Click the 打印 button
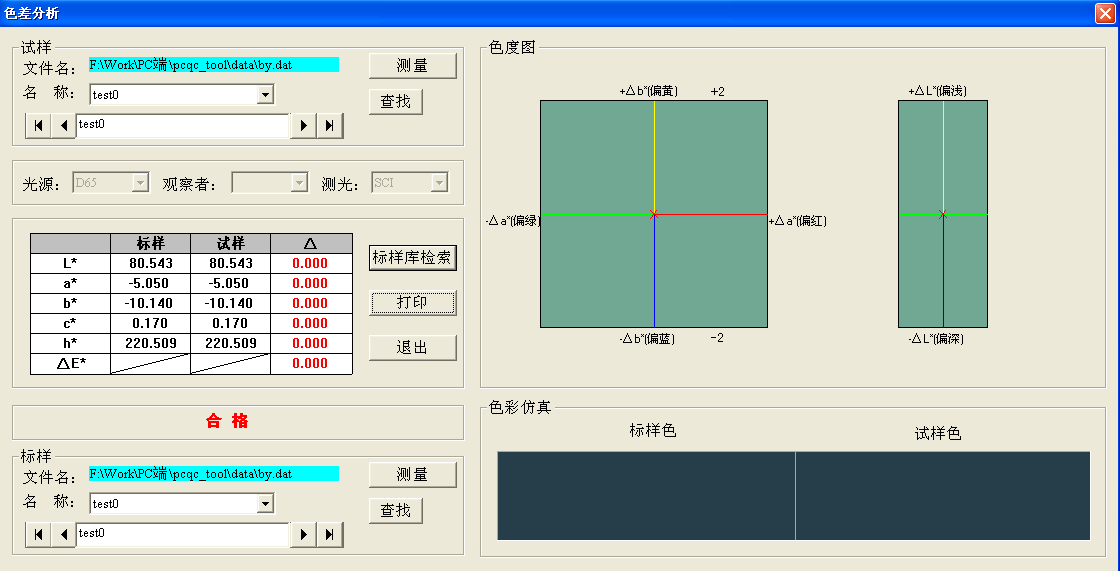Screen dimensions: 1120x571 tap(412, 302)
